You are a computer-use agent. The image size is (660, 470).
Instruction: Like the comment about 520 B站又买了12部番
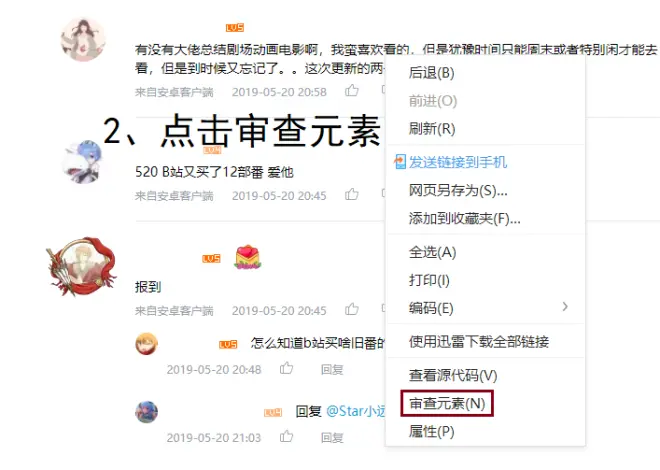(351, 194)
